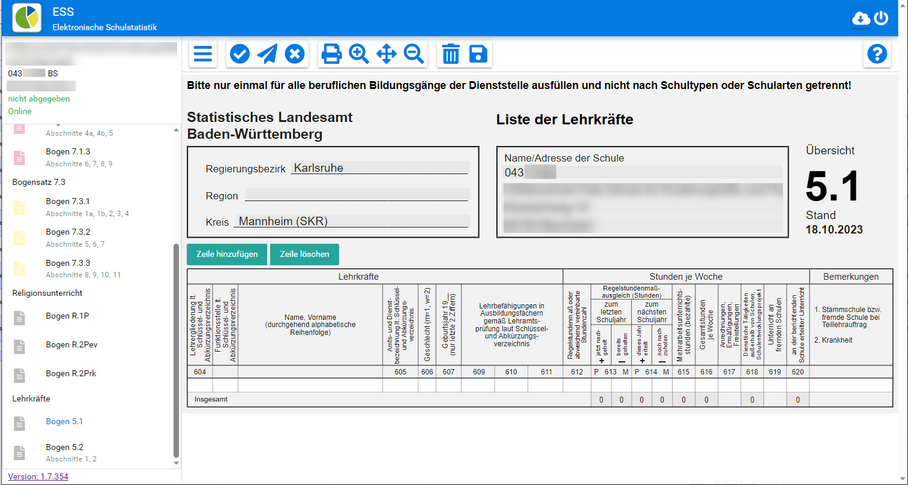
Task: Open help with question mark icon
Action: (877, 54)
